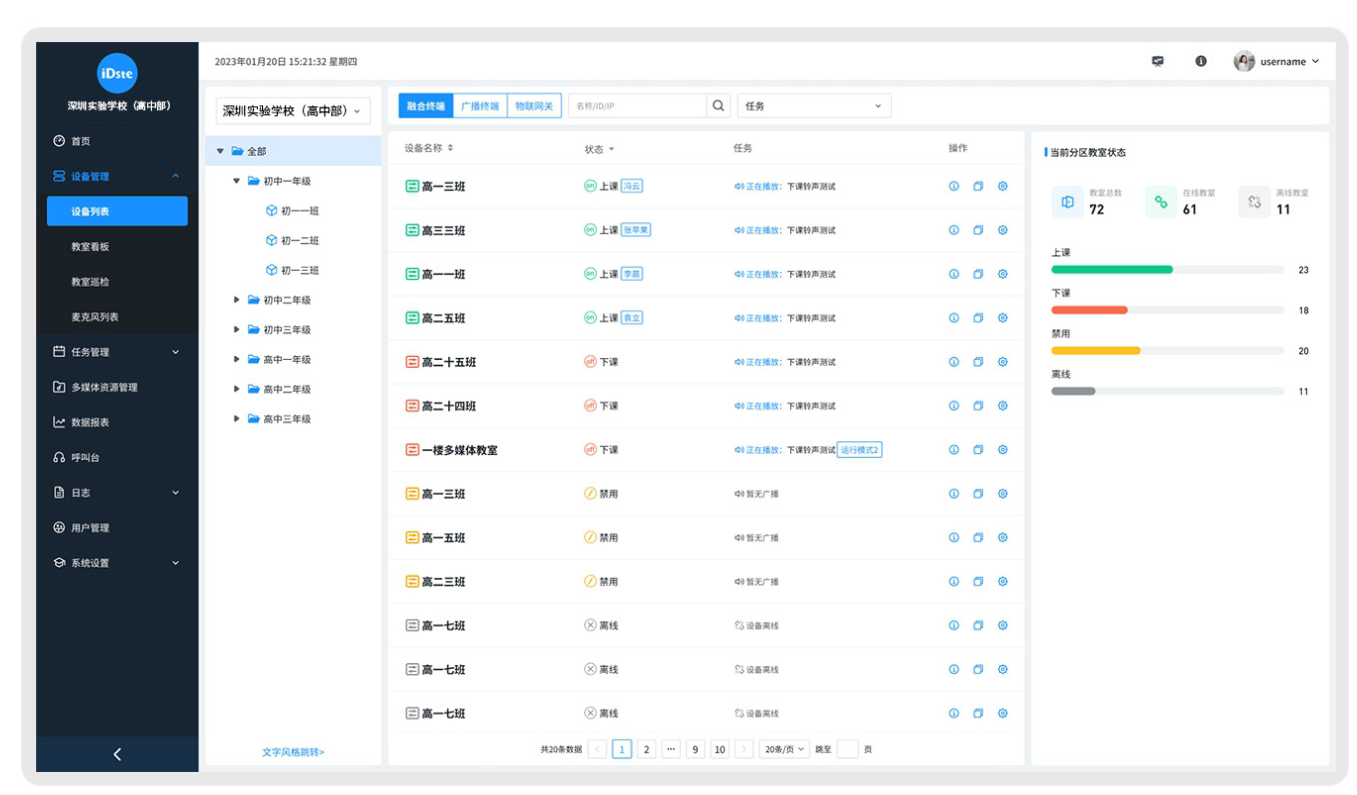Click the 文字风格跳转> link

[x=293, y=752]
